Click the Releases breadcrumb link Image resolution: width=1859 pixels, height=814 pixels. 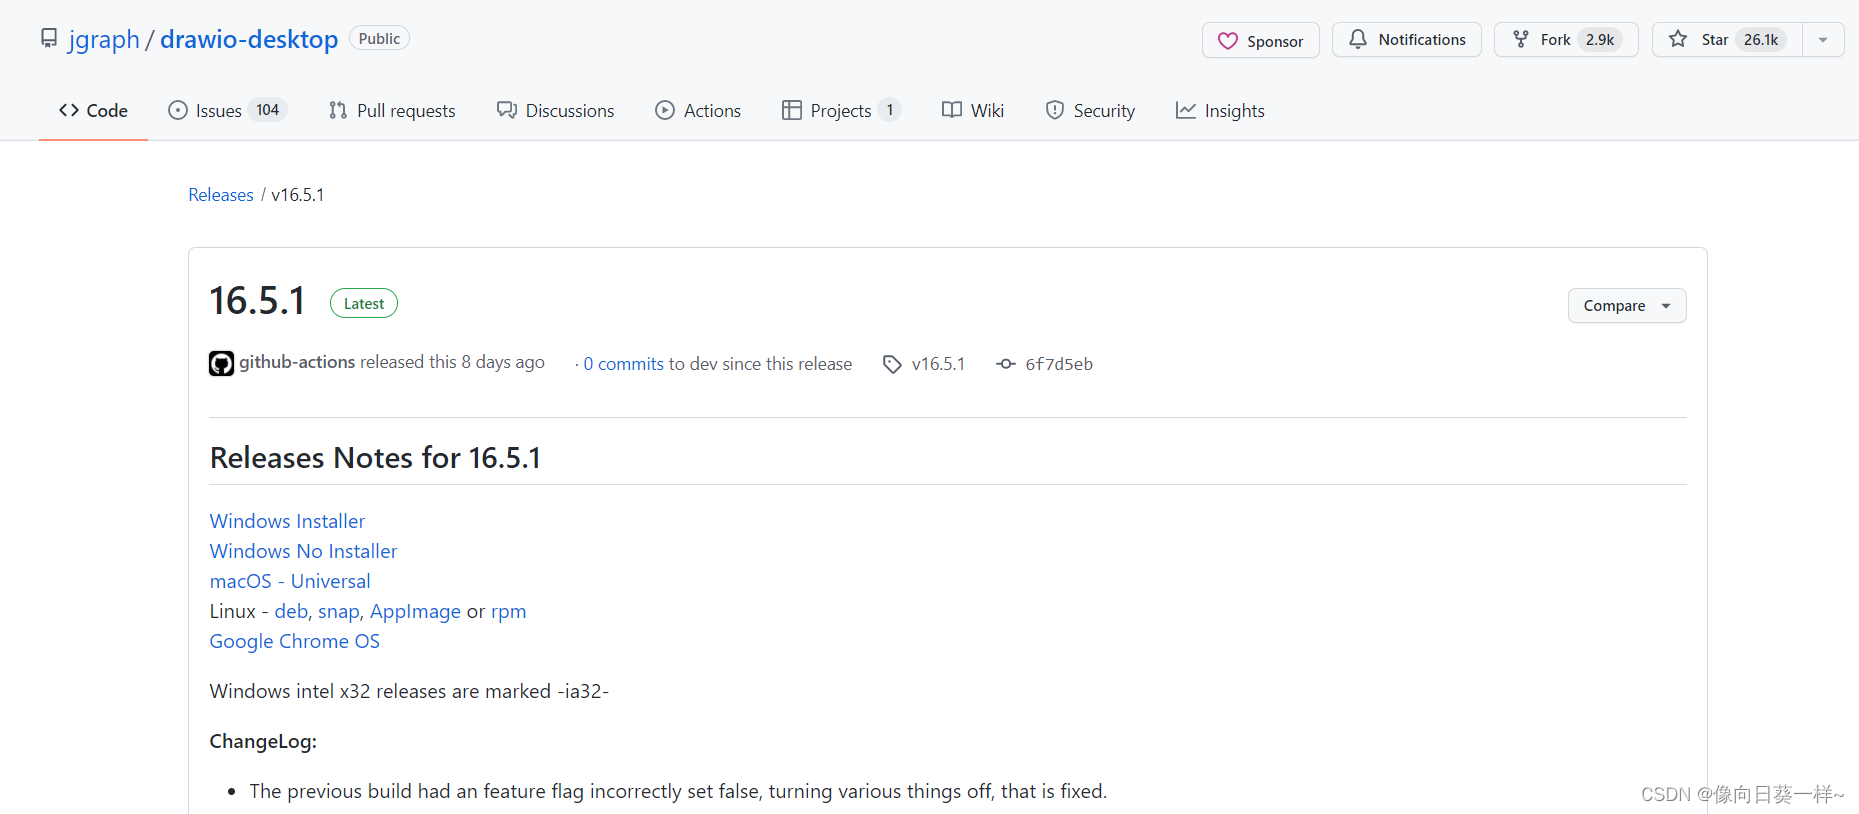tap(221, 195)
